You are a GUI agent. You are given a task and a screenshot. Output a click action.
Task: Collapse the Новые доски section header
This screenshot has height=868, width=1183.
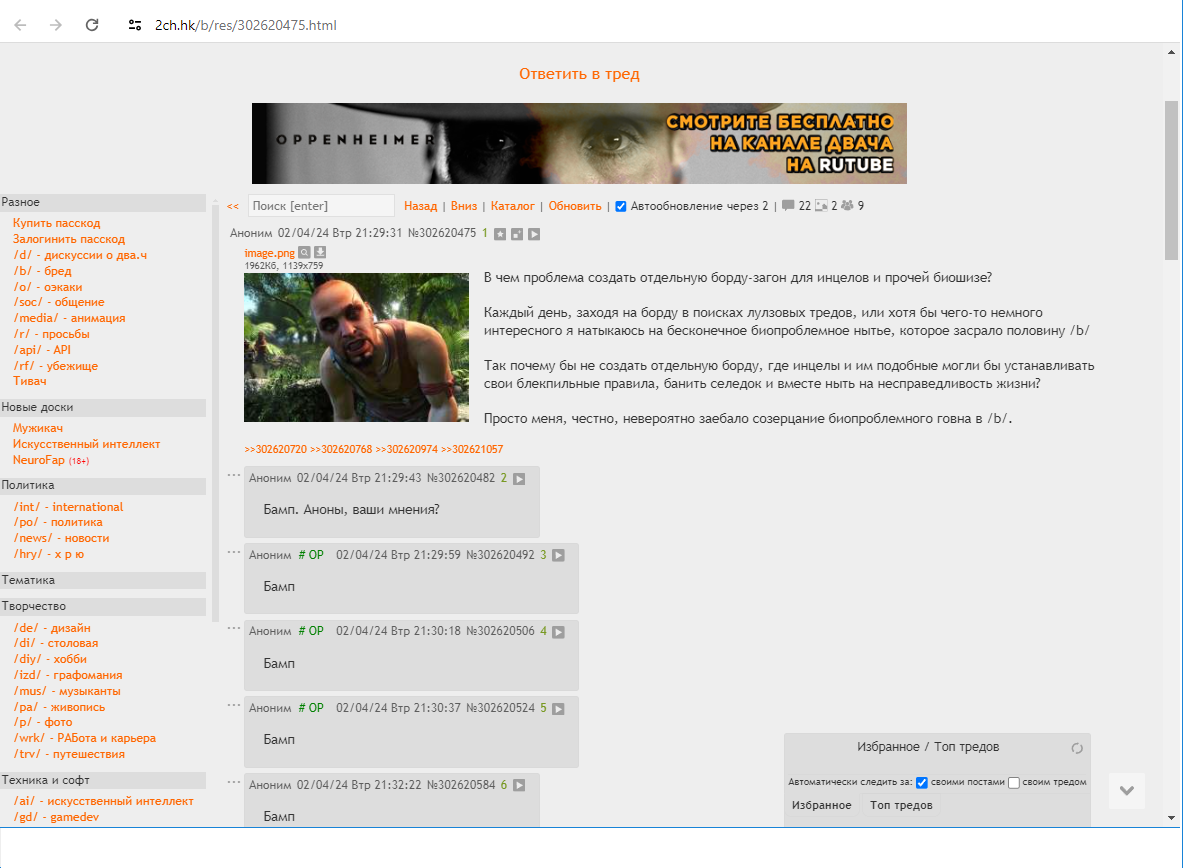[x=103, y=408]
